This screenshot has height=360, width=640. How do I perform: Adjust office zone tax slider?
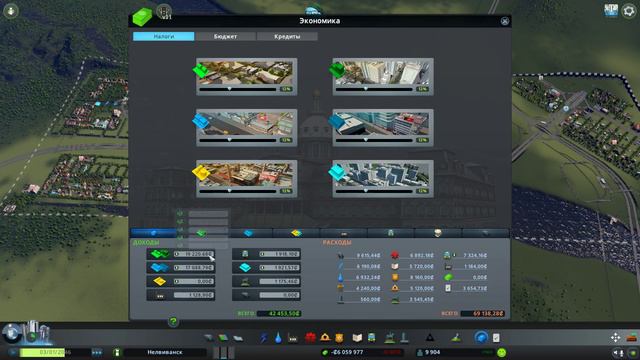pos(374,191)
